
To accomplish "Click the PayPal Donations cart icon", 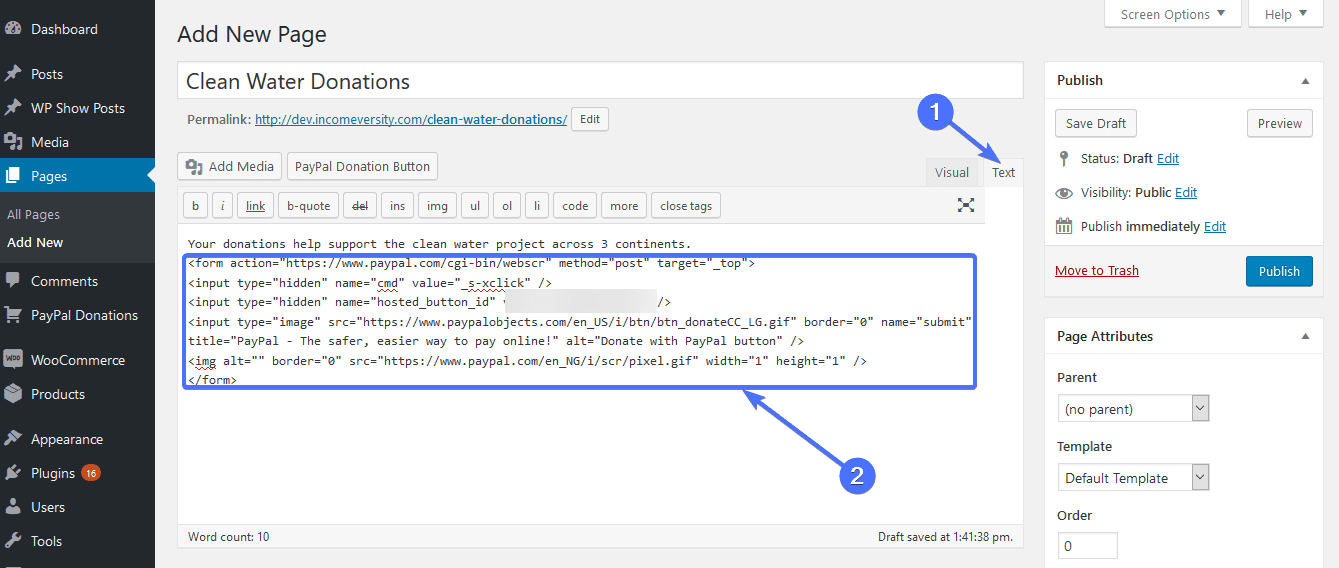I will tap(13, 315).
